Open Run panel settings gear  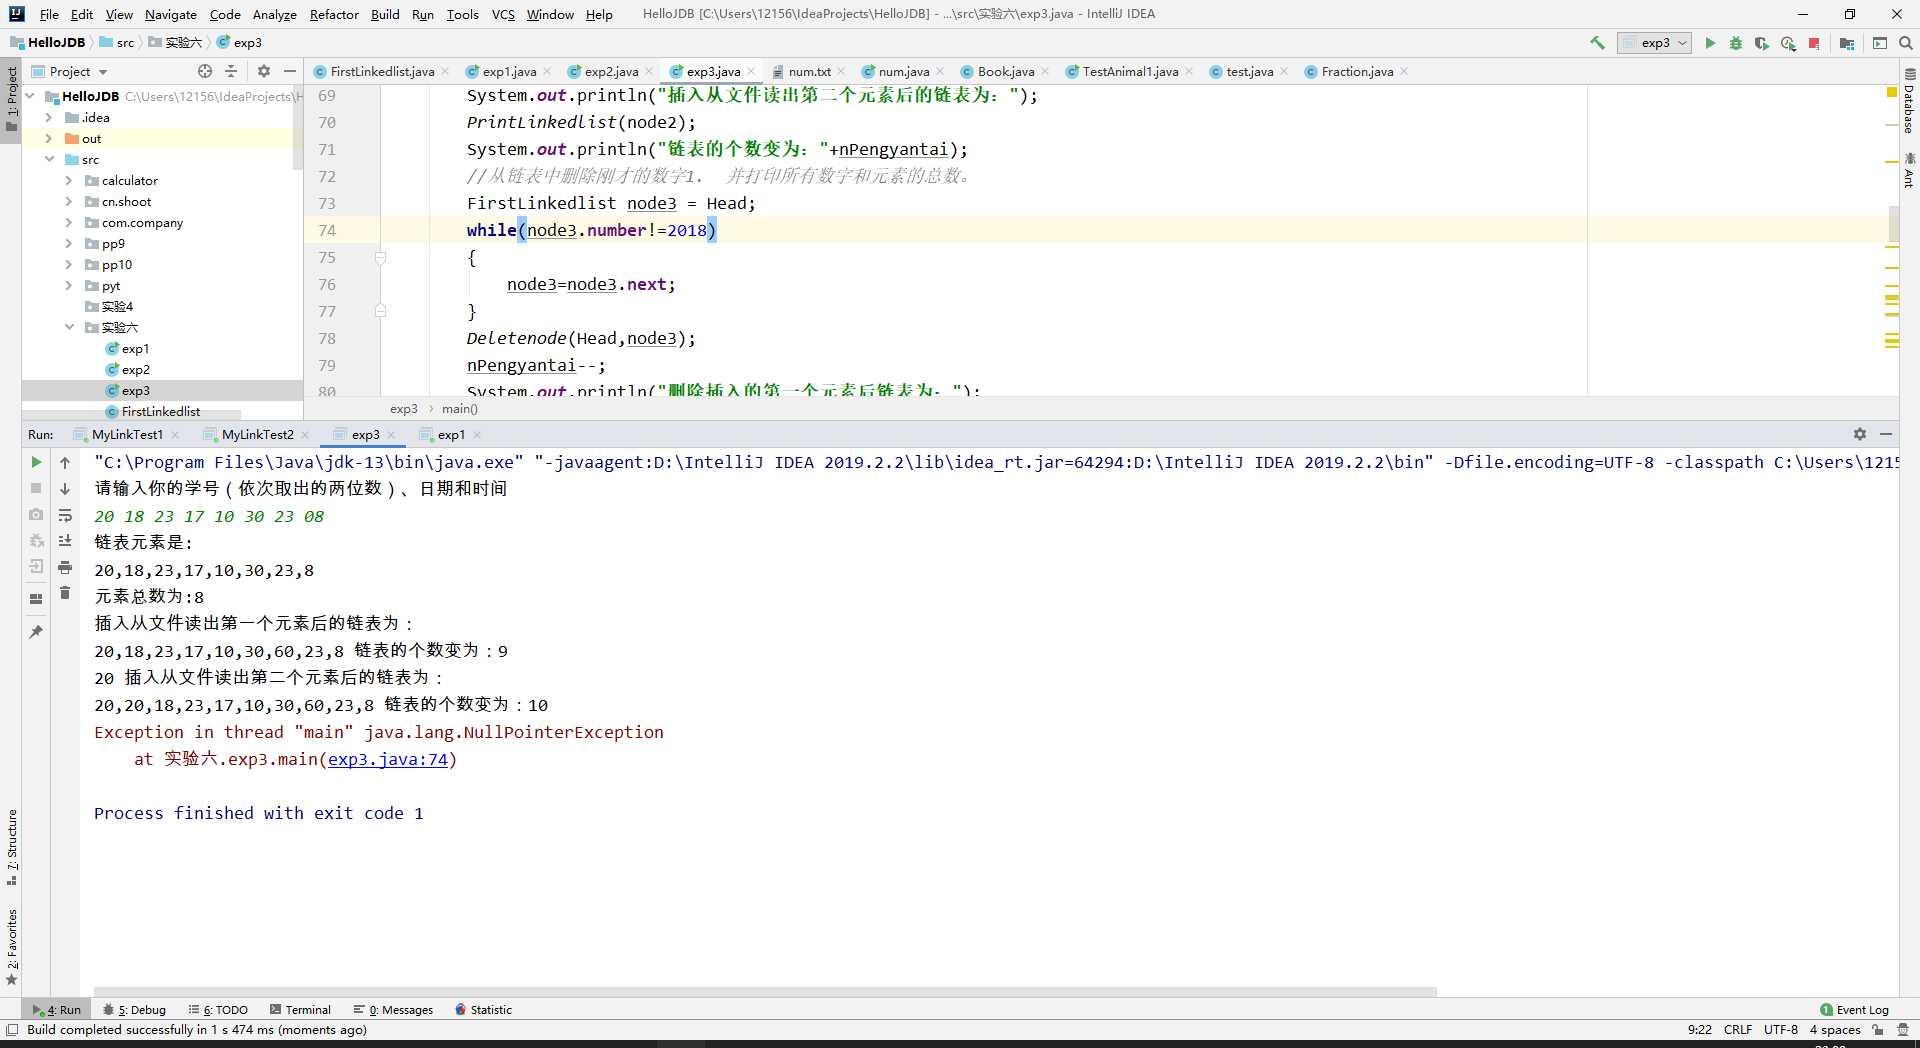tap(1860, 434)
